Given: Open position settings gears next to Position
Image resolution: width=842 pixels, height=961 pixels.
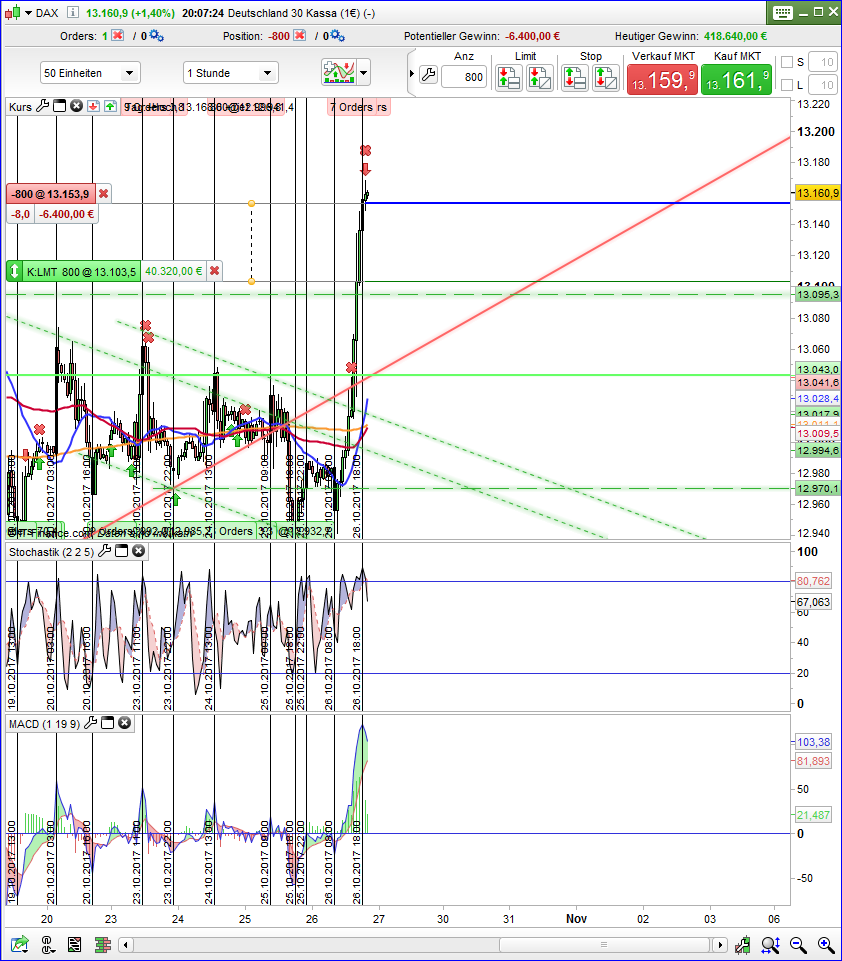Looking at the screenshot, I should [x=338, y=36].
